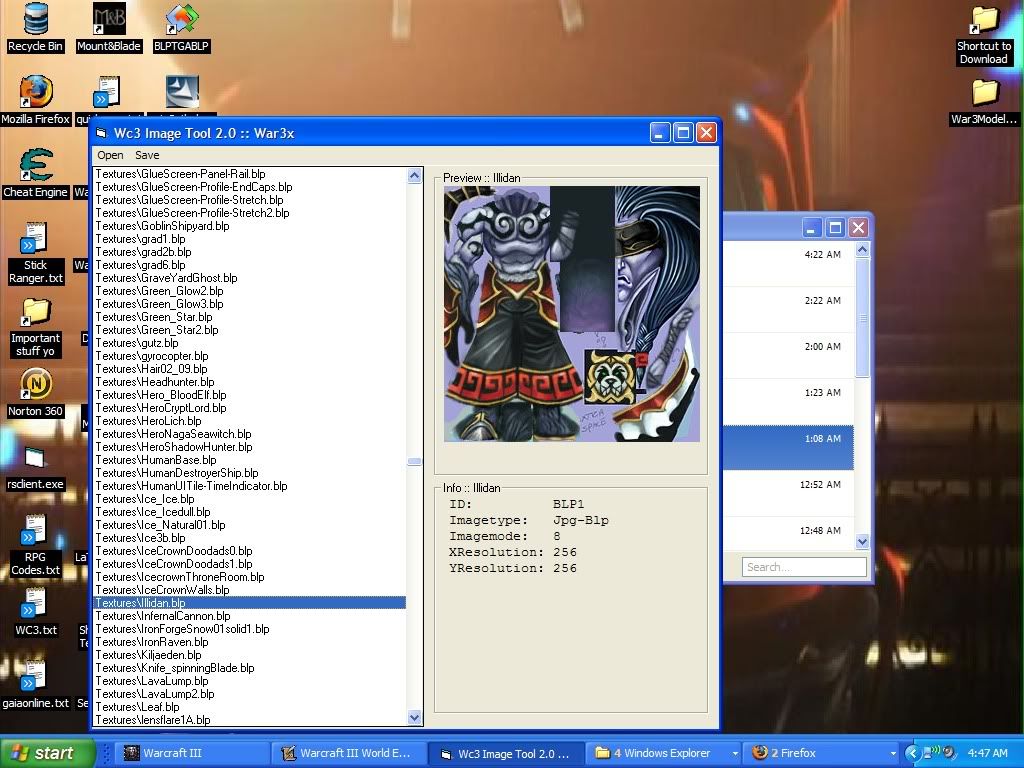Select Textures\IronRaven.blp entry
This screenshot has width=1024, height=768.
click(x=250, y=642)
